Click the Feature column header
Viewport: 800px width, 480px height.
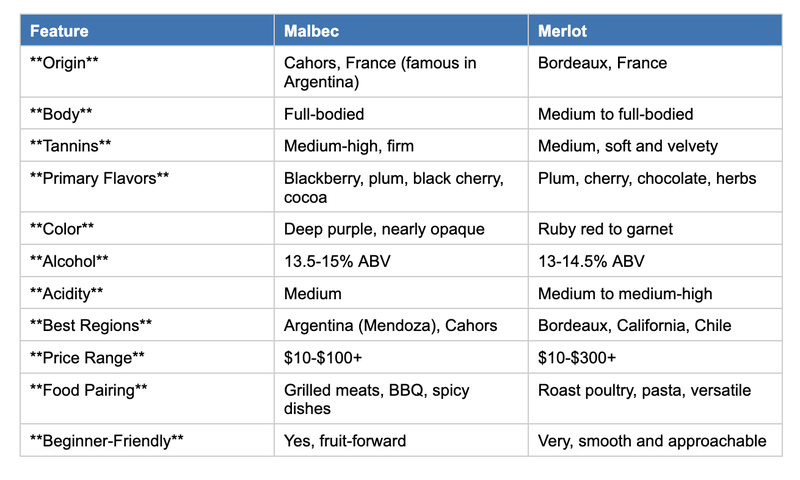pyautogui.click(x=146, y=31)
